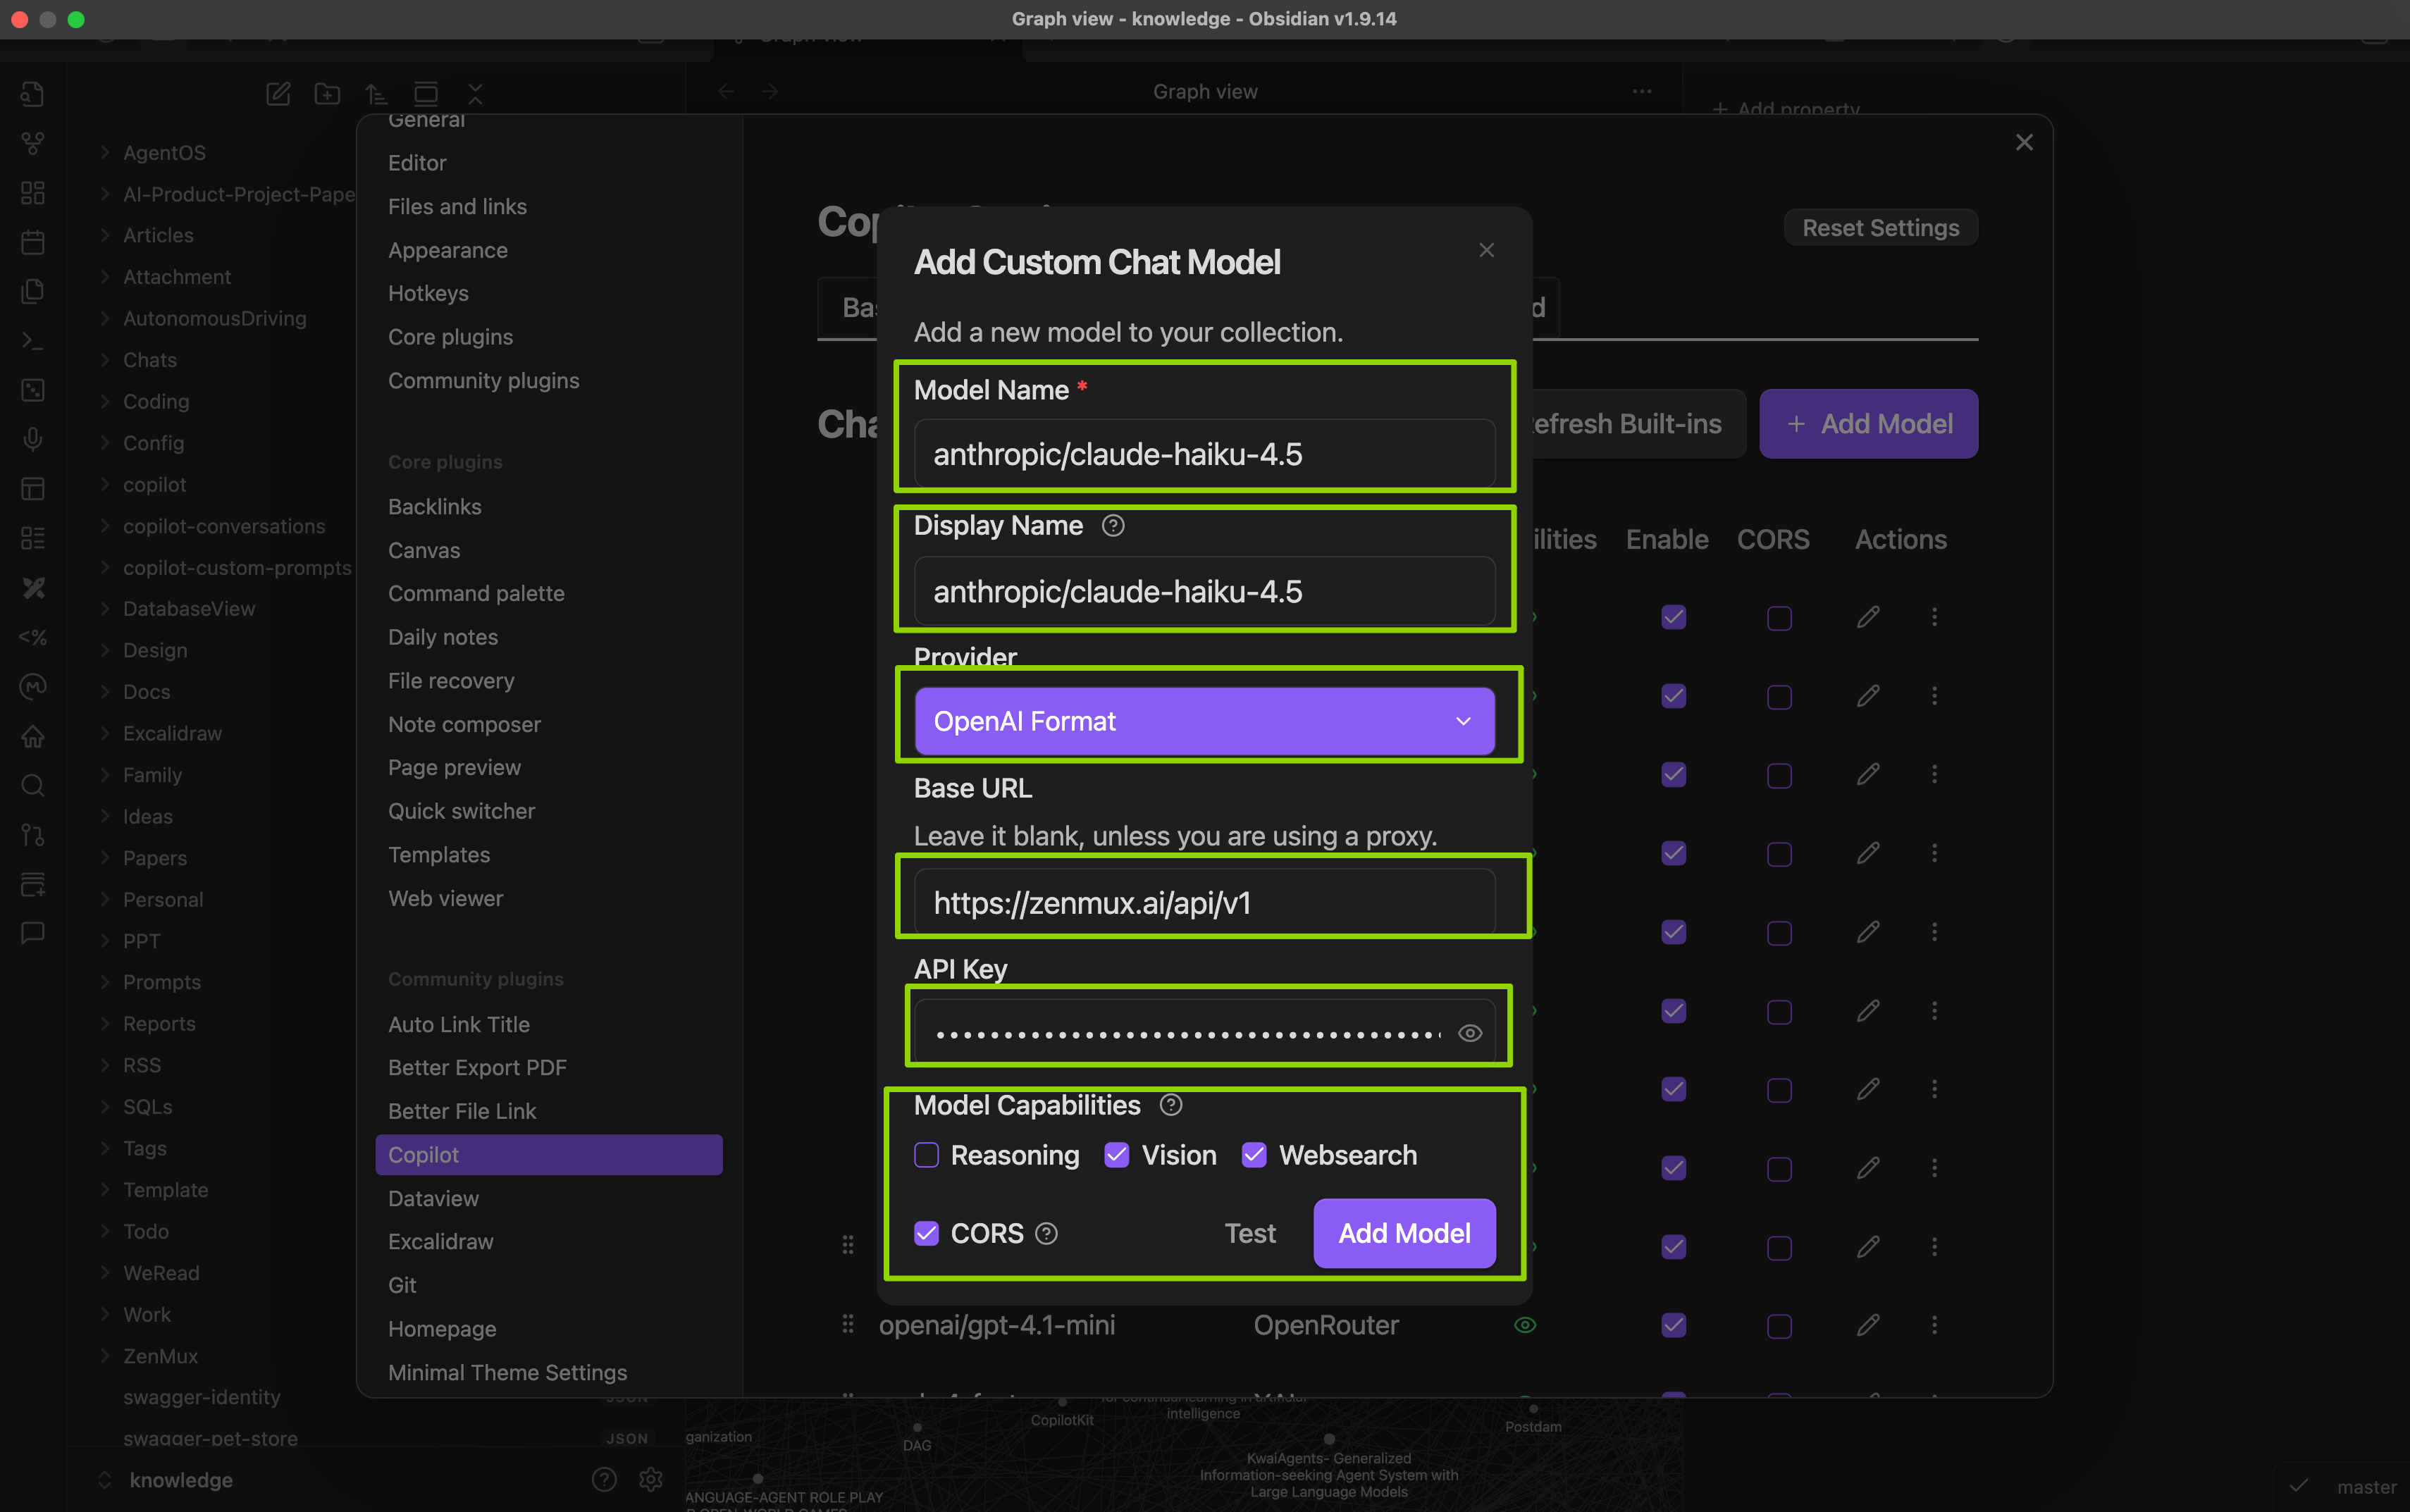Uncheck the Websearch capability checkbox

pos(1254,1156)
